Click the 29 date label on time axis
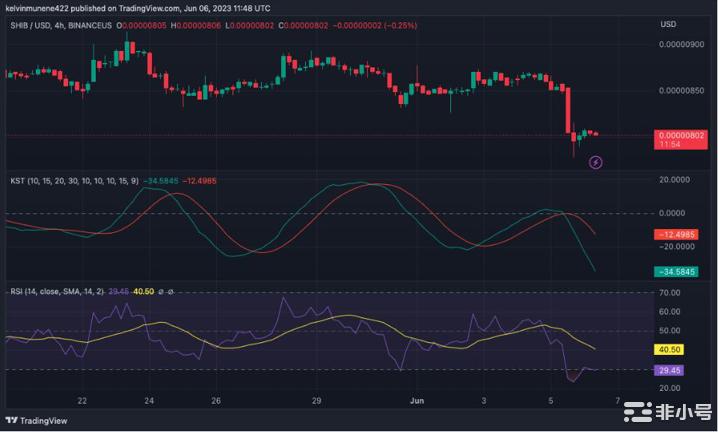Viewport: 718px width, 432px height. click(315, 400)
